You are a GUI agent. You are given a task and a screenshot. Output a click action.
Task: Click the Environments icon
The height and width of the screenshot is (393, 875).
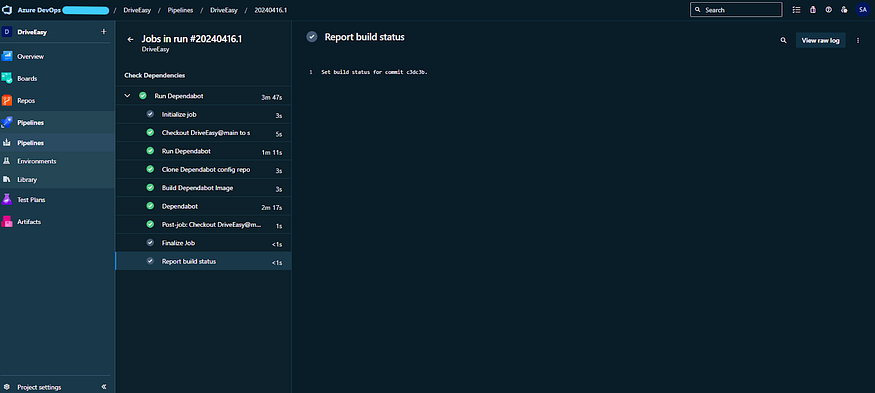7,161
